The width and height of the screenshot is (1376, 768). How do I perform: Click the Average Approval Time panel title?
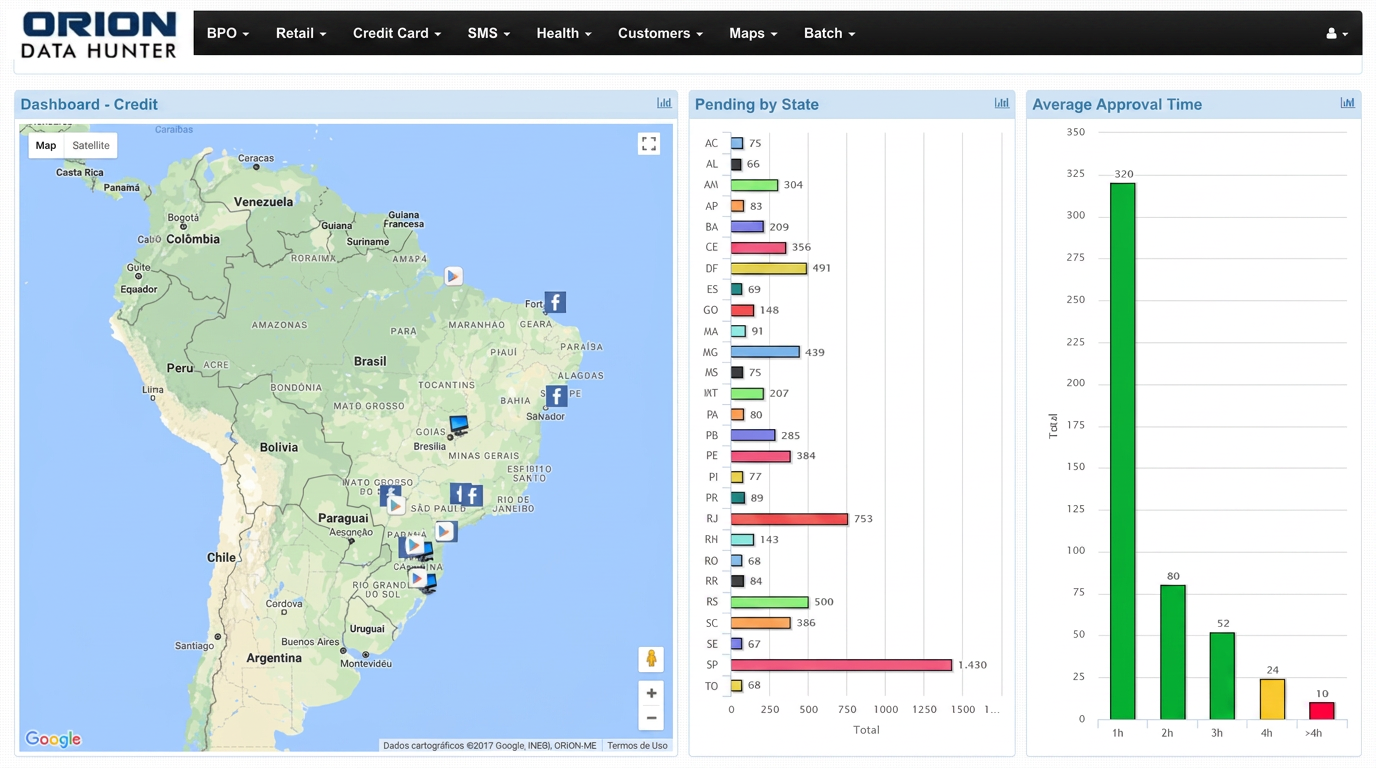[x=1117, y=104]
